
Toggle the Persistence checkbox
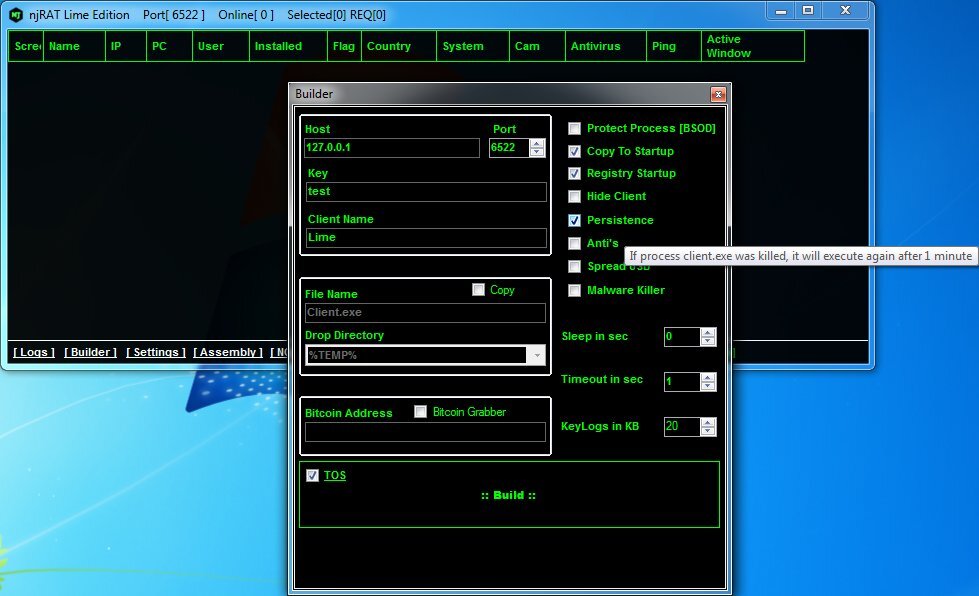(574, 220)
